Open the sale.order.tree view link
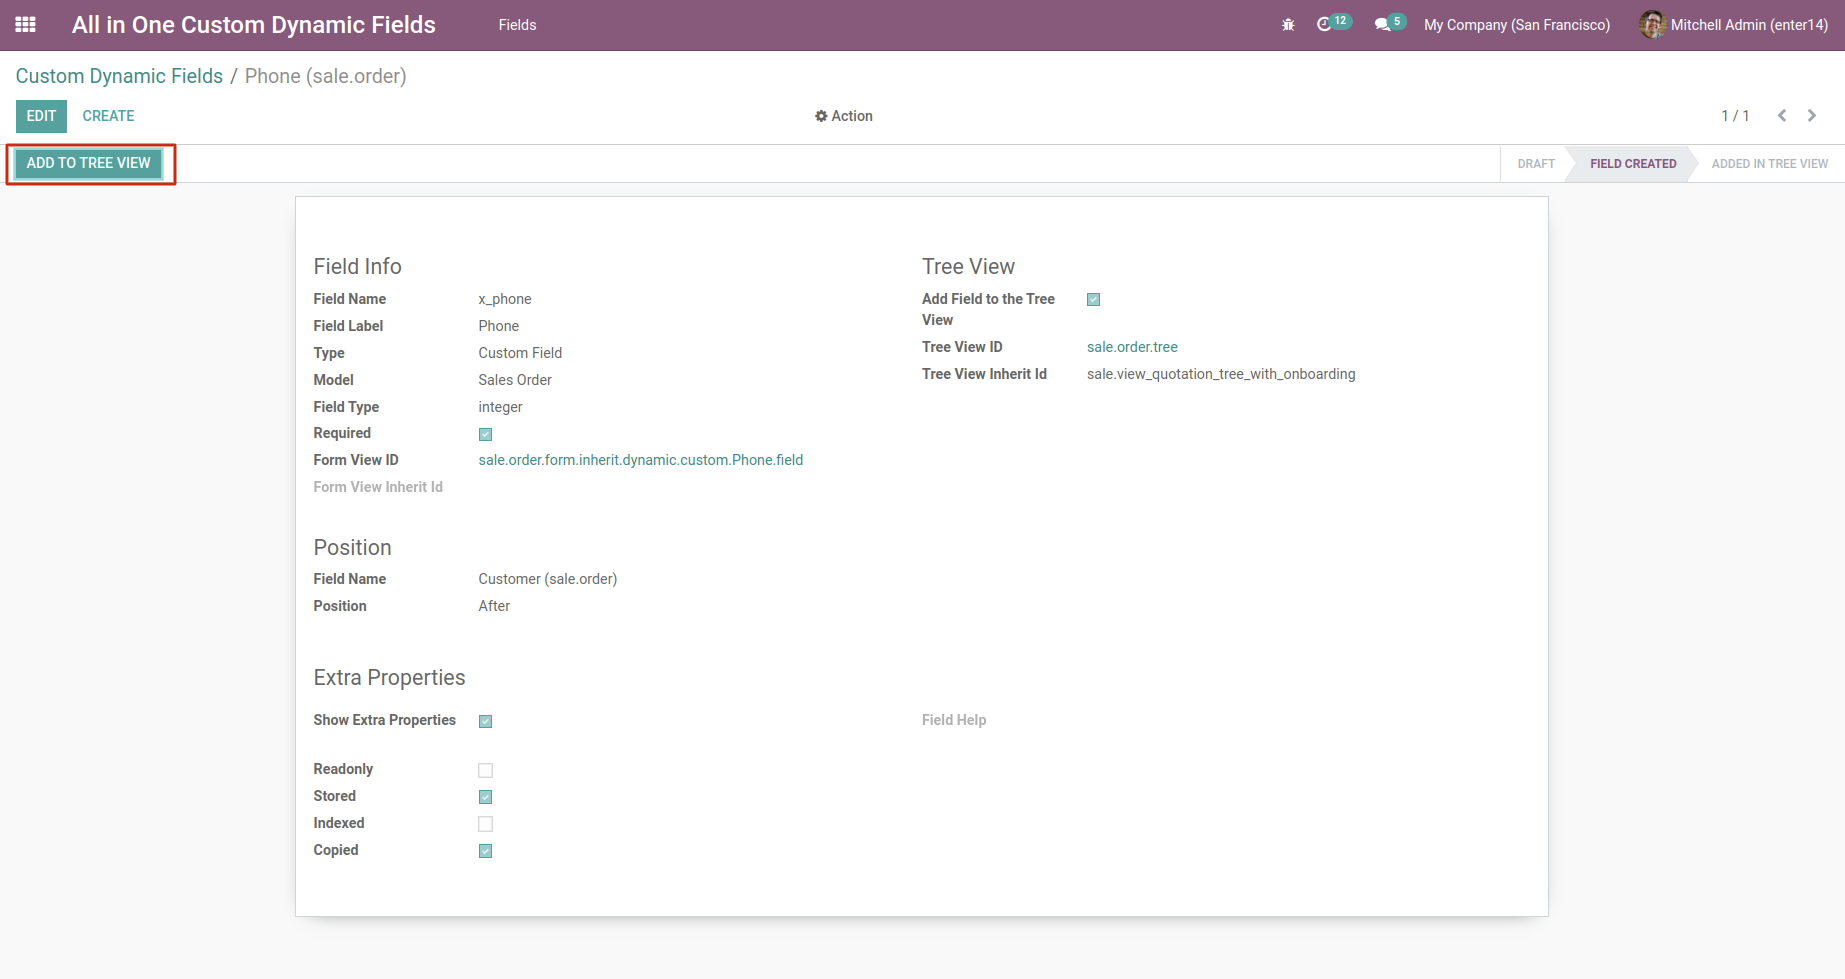This screenshot has width=1845, height=979. (1132, 347)
